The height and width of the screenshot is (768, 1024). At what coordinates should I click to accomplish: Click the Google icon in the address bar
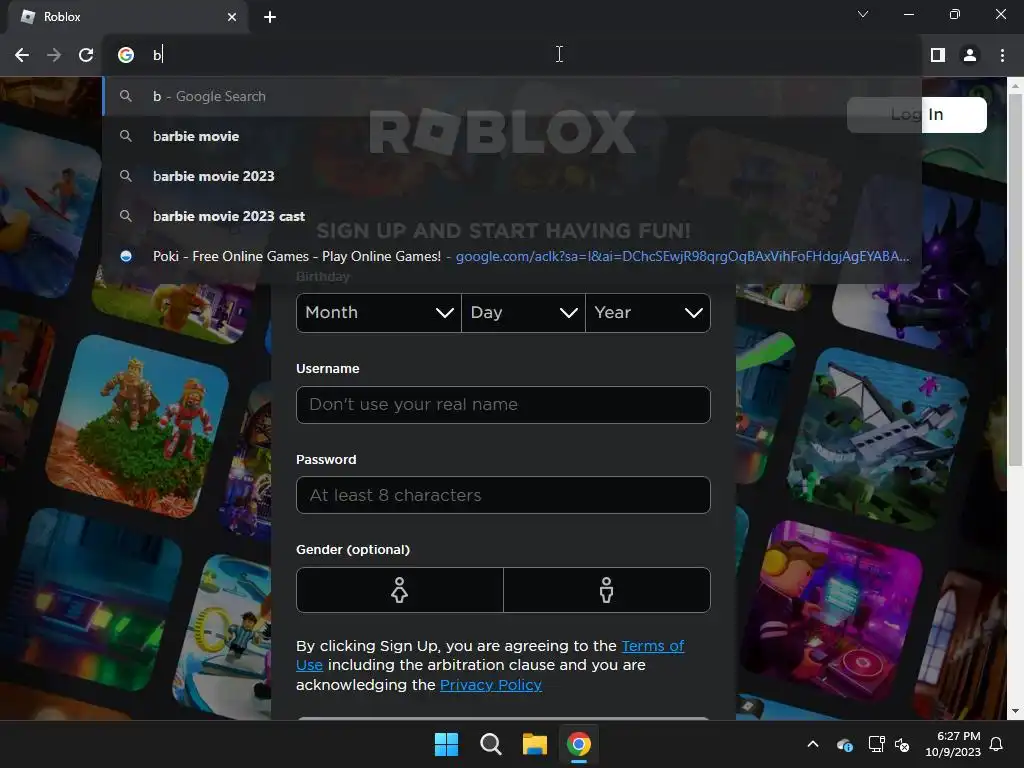[x=126, y=55]
